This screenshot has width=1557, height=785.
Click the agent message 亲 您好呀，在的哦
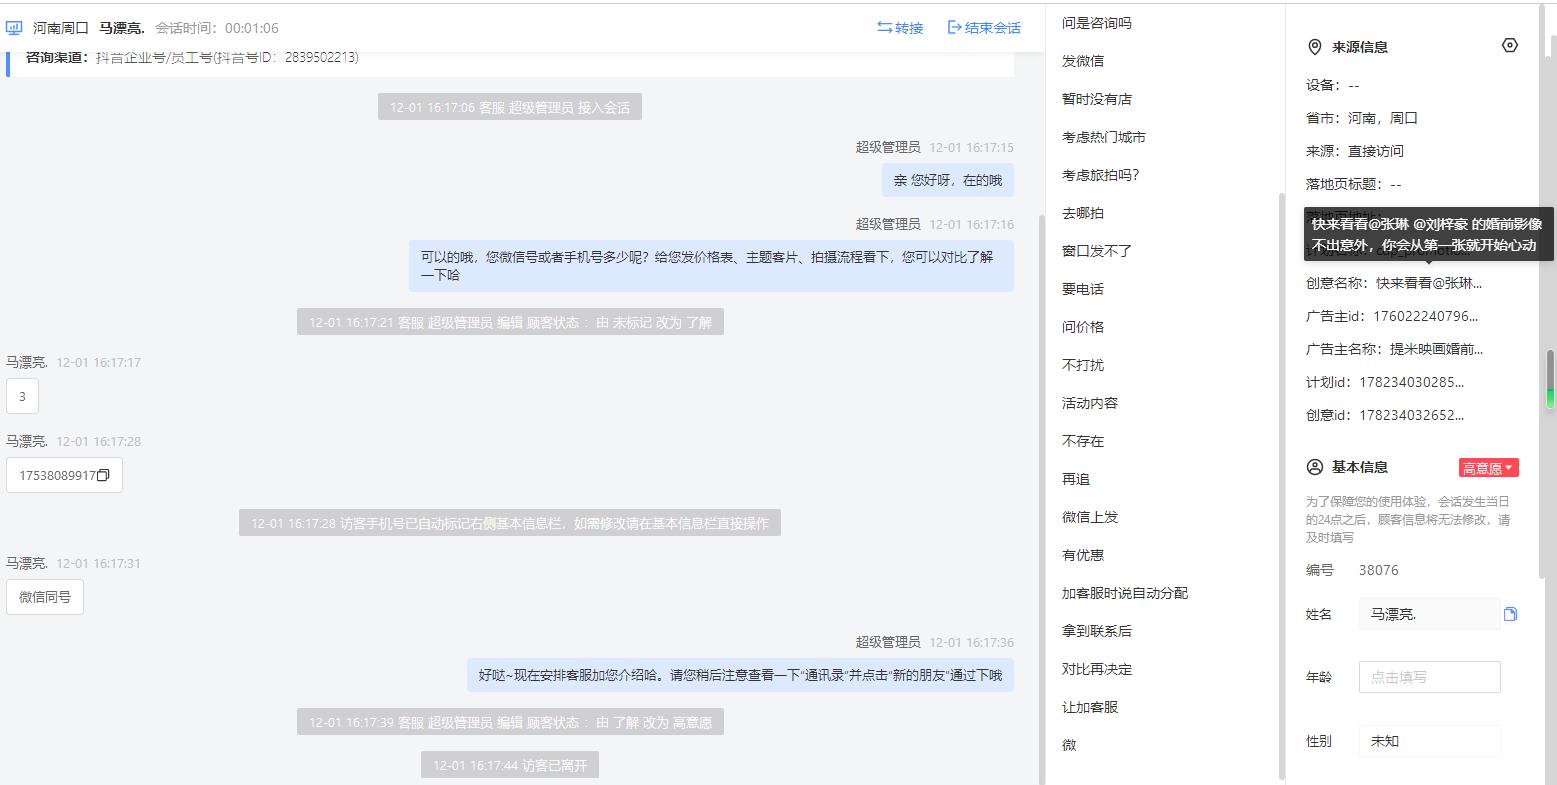coord(947,180)
